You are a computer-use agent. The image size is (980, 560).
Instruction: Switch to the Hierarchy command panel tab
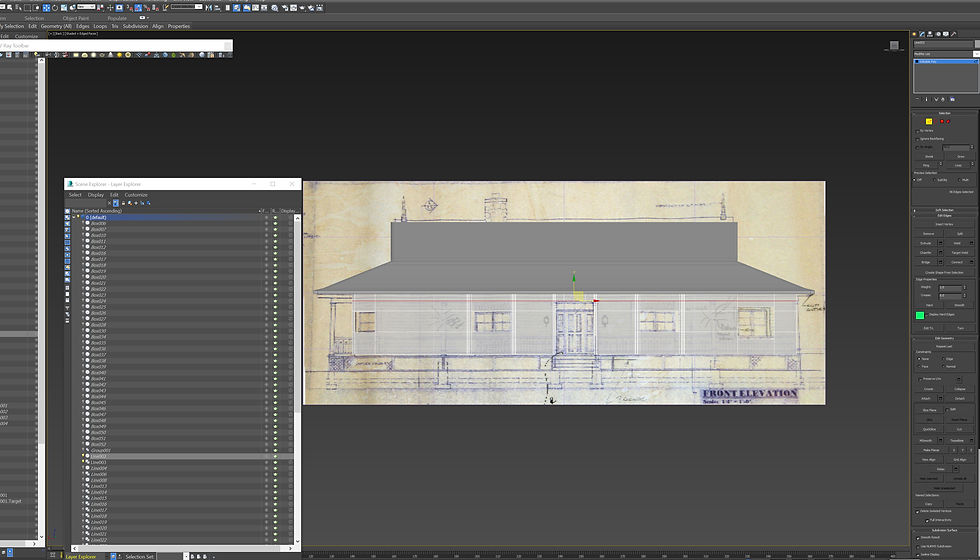pyautogui.click(x=930, y=34)
